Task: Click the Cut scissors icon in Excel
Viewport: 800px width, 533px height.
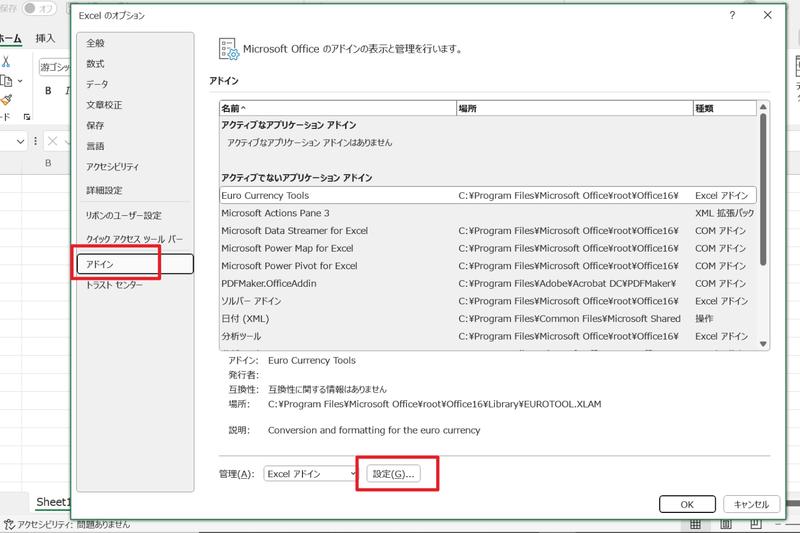Action: 6,62
